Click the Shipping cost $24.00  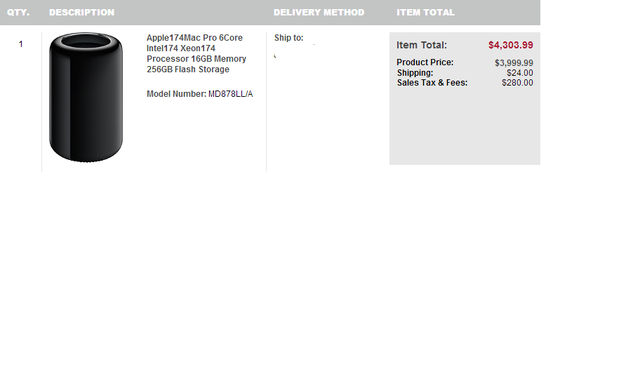click(x=520, y=73)
